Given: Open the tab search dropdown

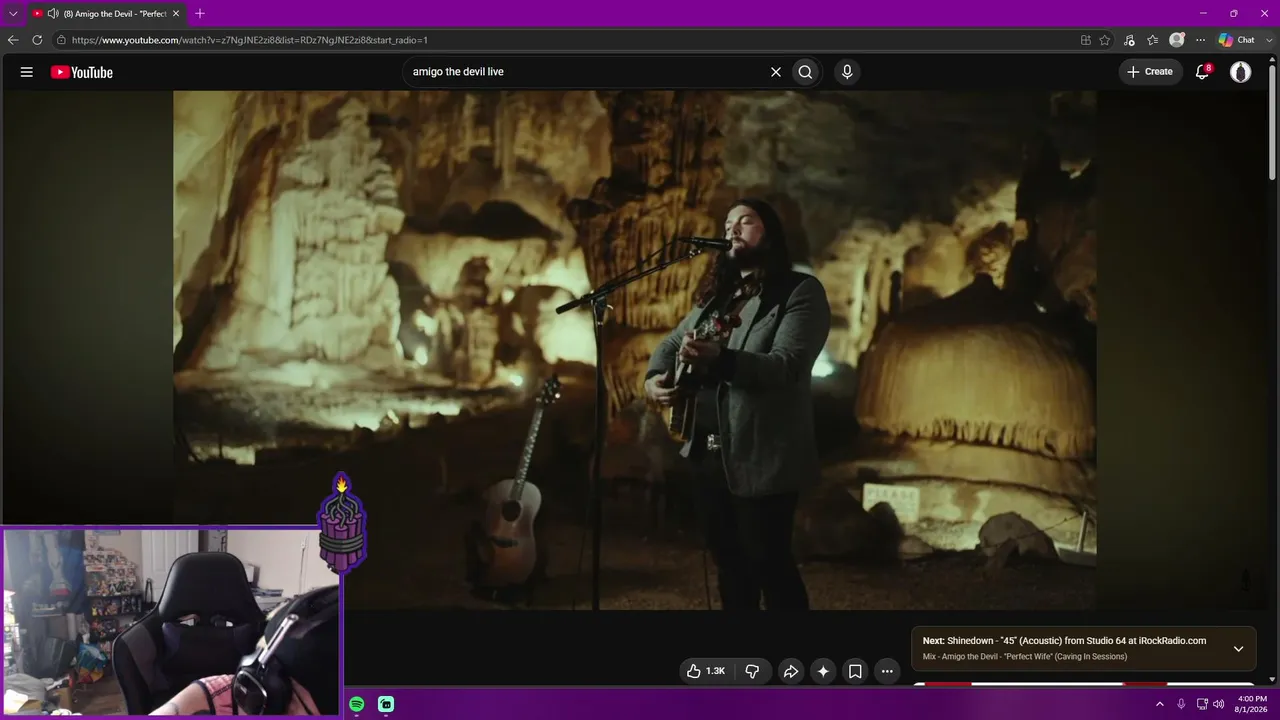Looking at the screenshot, I should pyautogui.click(x=13, y=14).
